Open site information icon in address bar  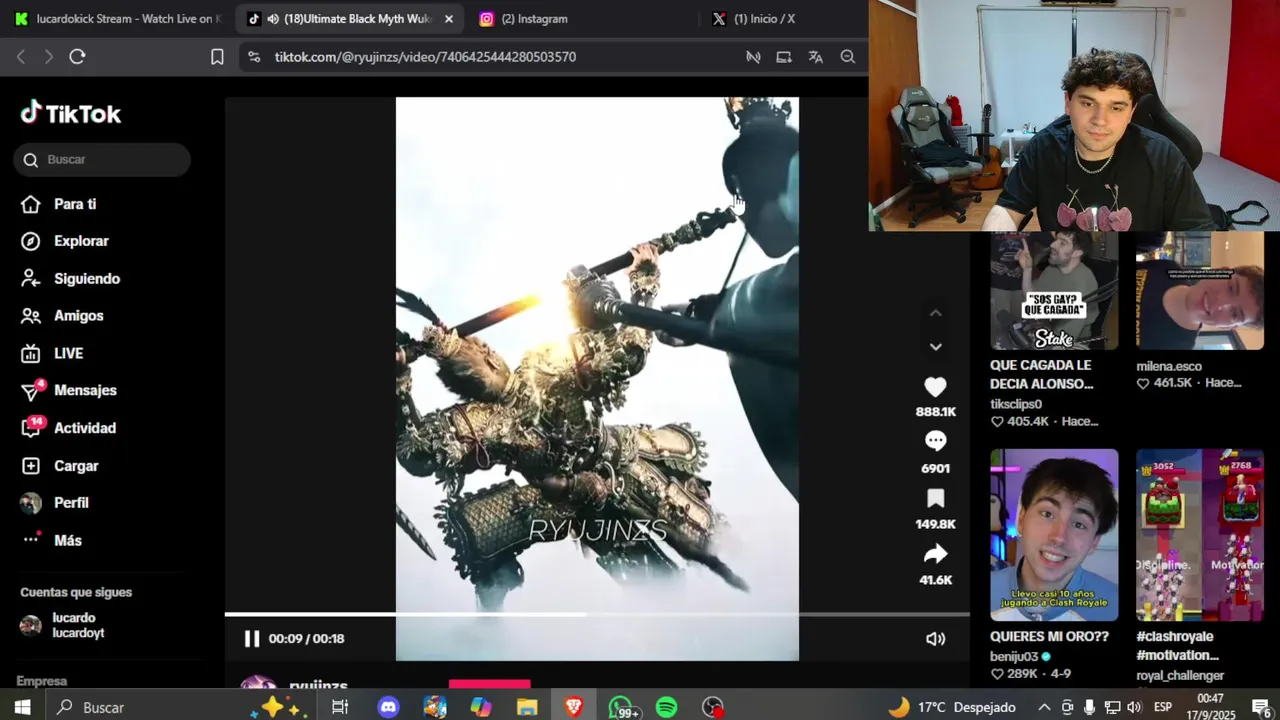253,57
